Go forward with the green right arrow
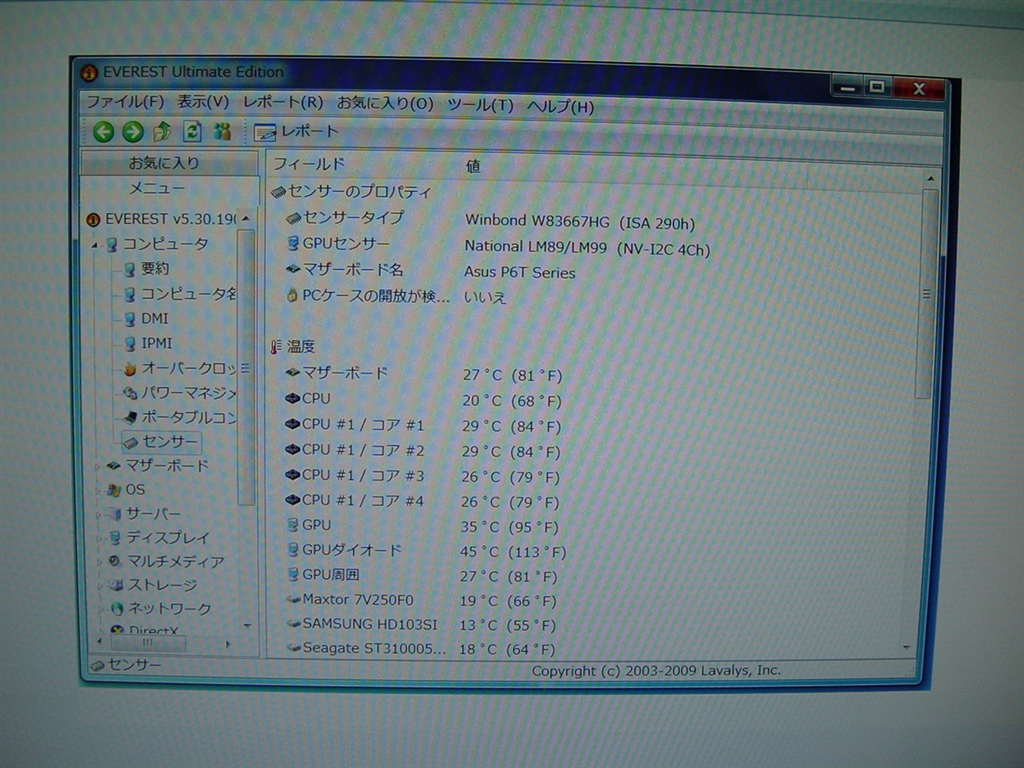Viewport: 1024px width, 768px height. tap(133, 133)
